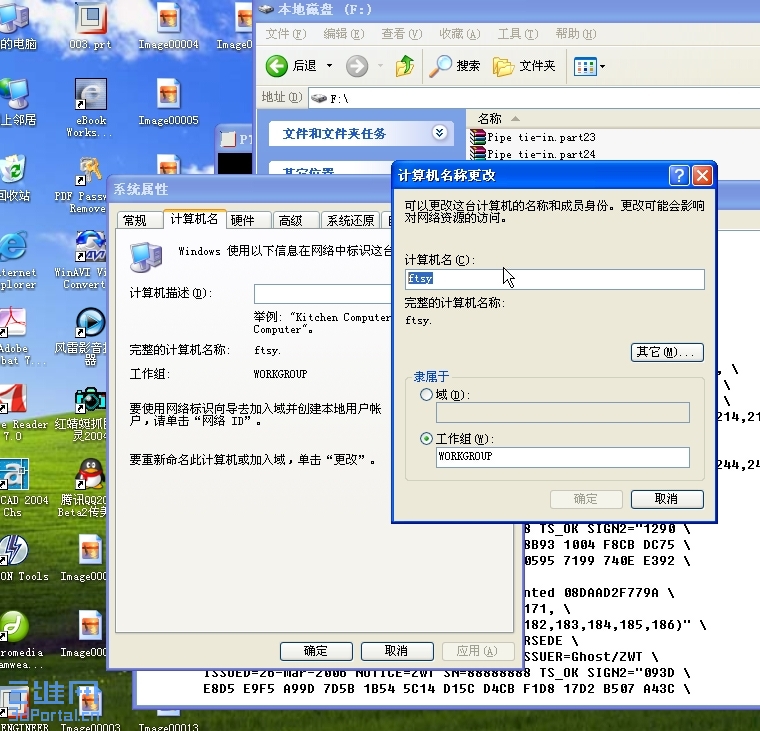The width and height of the screenshot is (760, 731).
Task: Select the 003.prt desktop icon
Action: pos(91,27)
